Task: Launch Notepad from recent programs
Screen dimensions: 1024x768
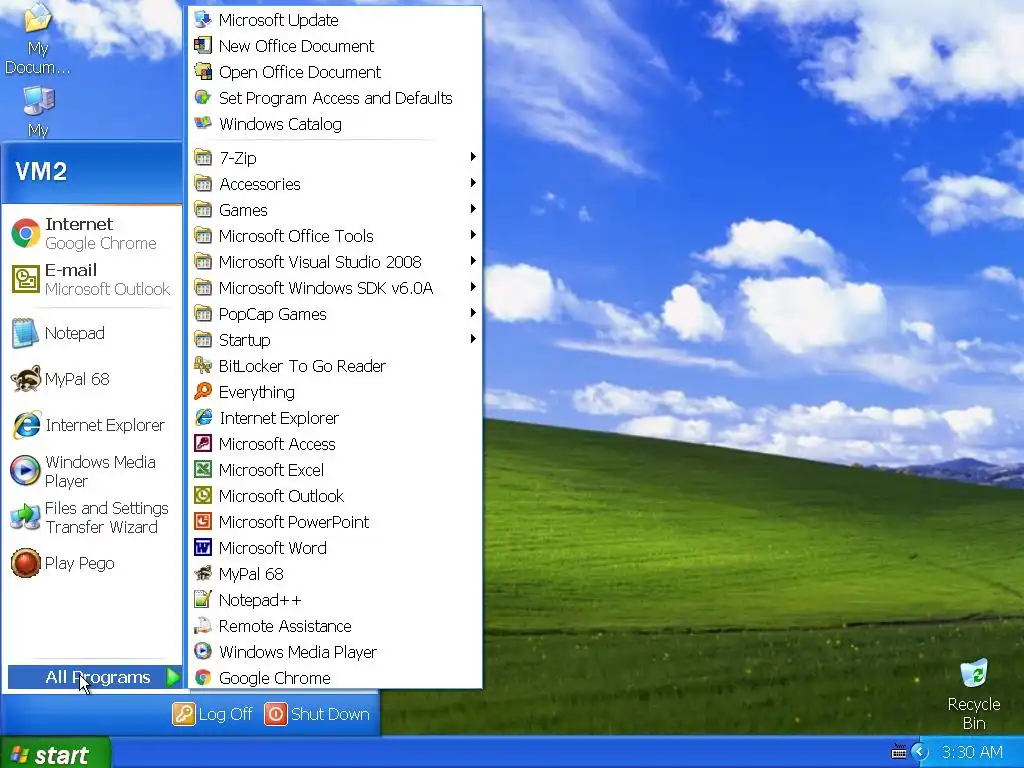Action: pos(91,333)
